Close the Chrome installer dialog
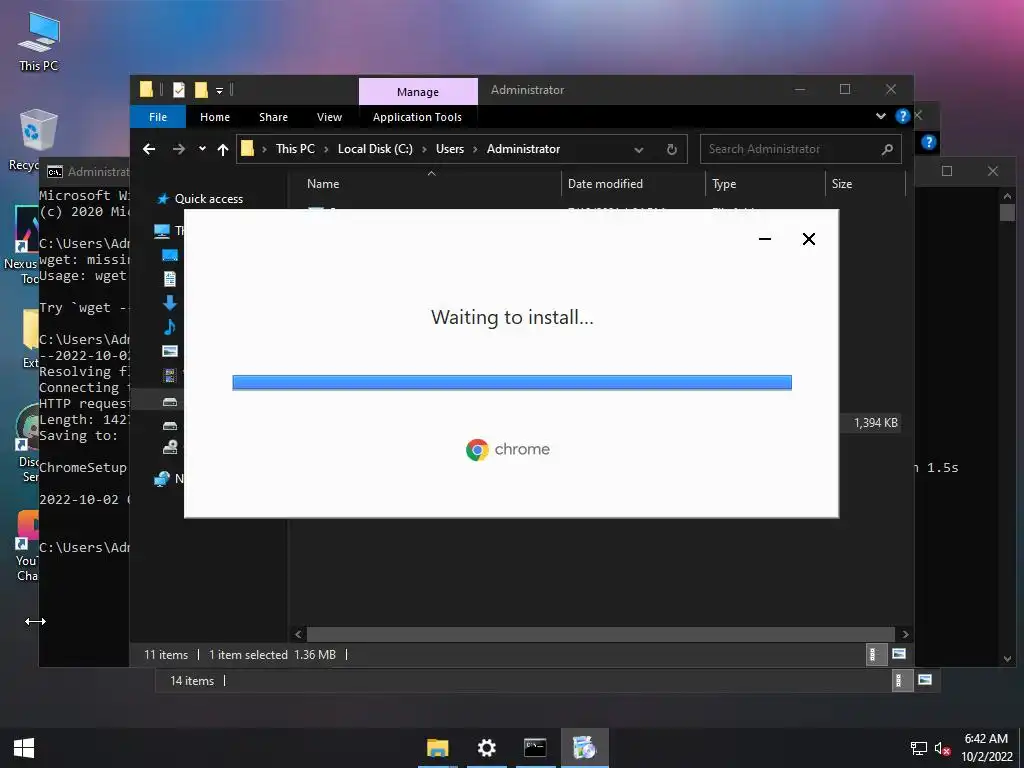 (808, 239)
